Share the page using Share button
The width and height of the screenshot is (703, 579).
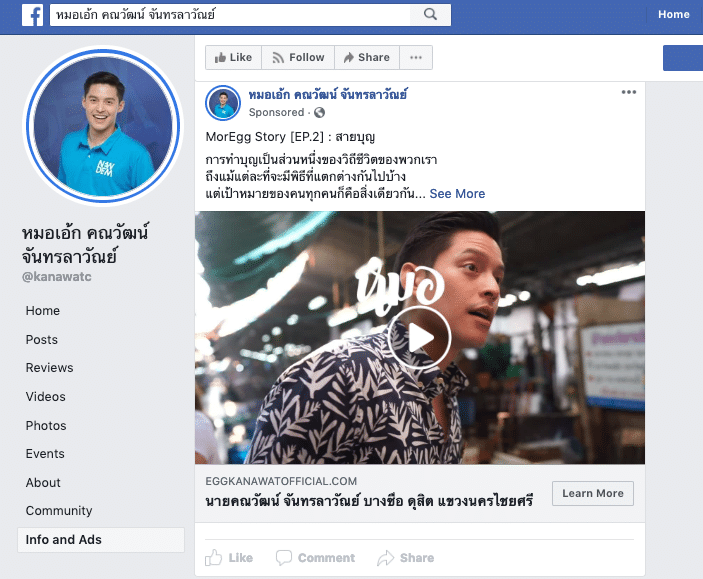click(365, 58)
